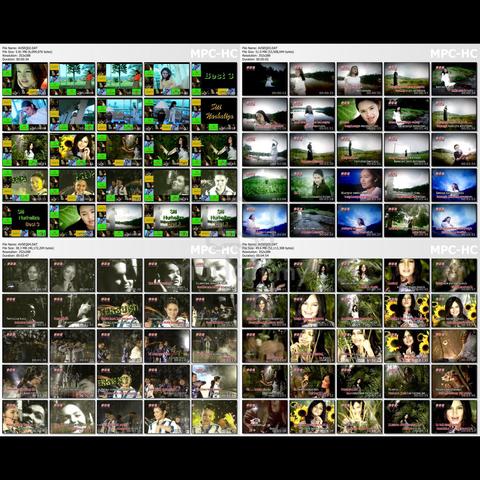Open the last blue-sky thumbnail of the top-right sheet
The width and height of the screenshot is (480, 480).
454,220
